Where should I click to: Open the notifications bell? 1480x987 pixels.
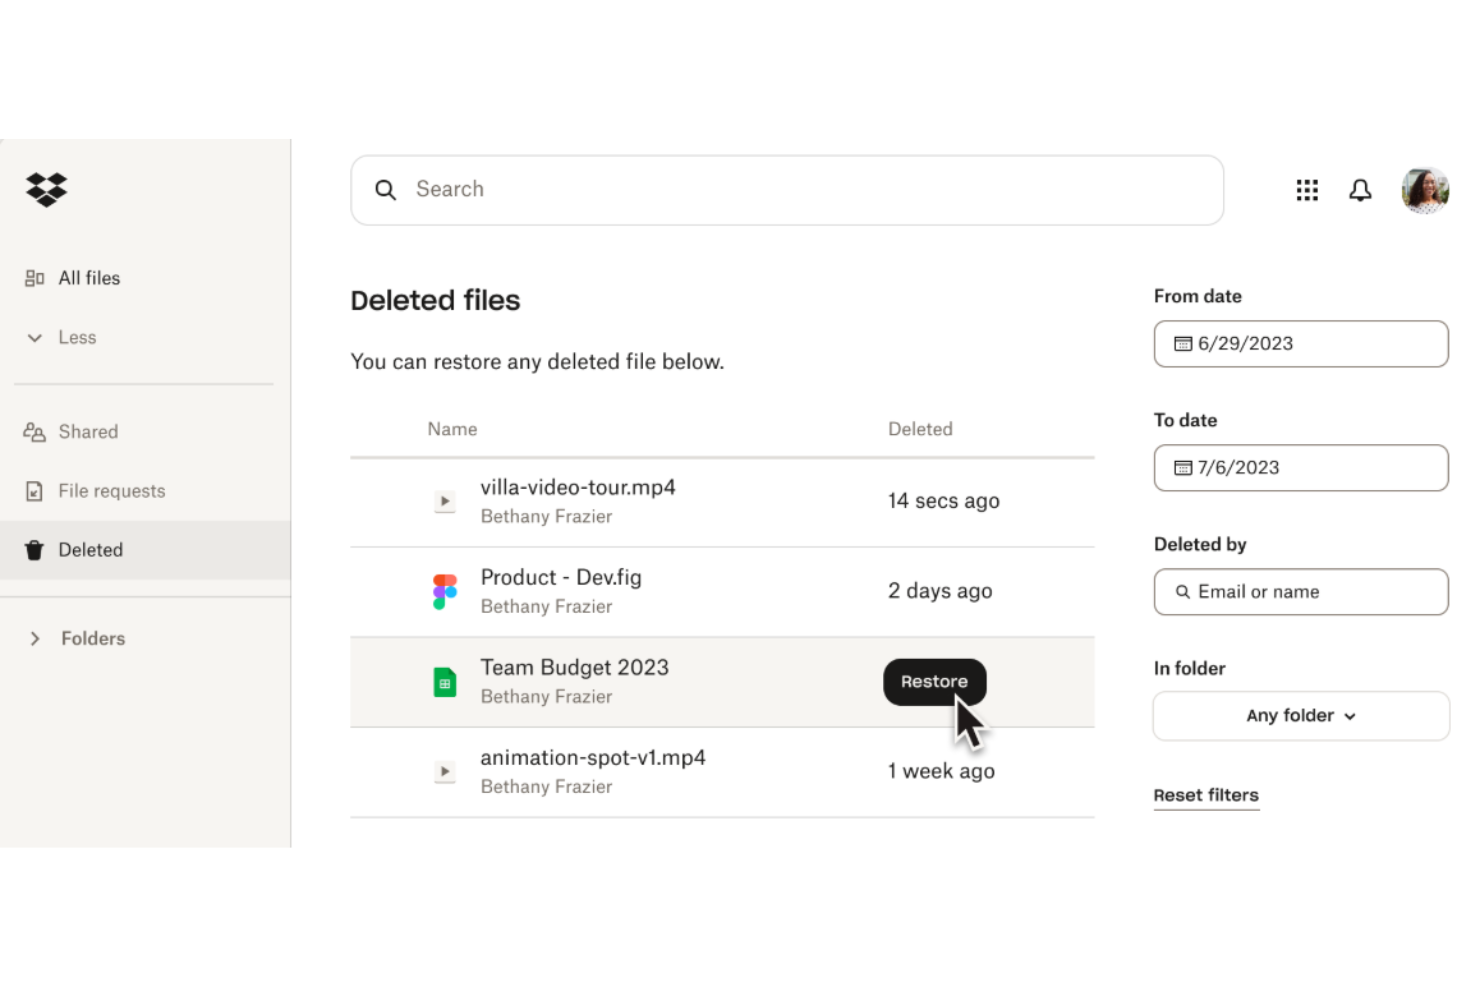[x=1360, y=189]
